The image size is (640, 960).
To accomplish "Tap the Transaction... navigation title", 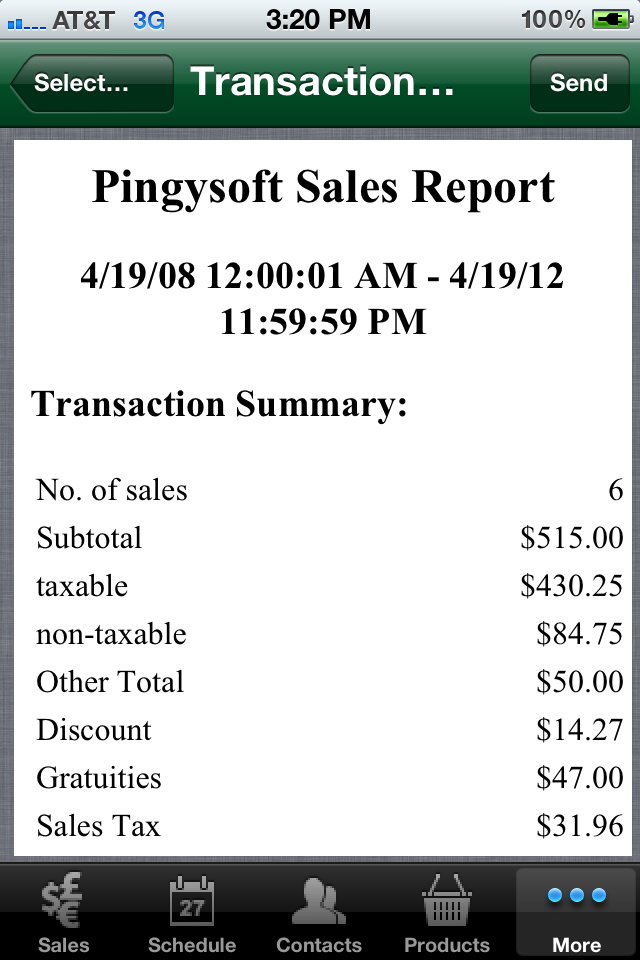I will click(x=322, y=81).
